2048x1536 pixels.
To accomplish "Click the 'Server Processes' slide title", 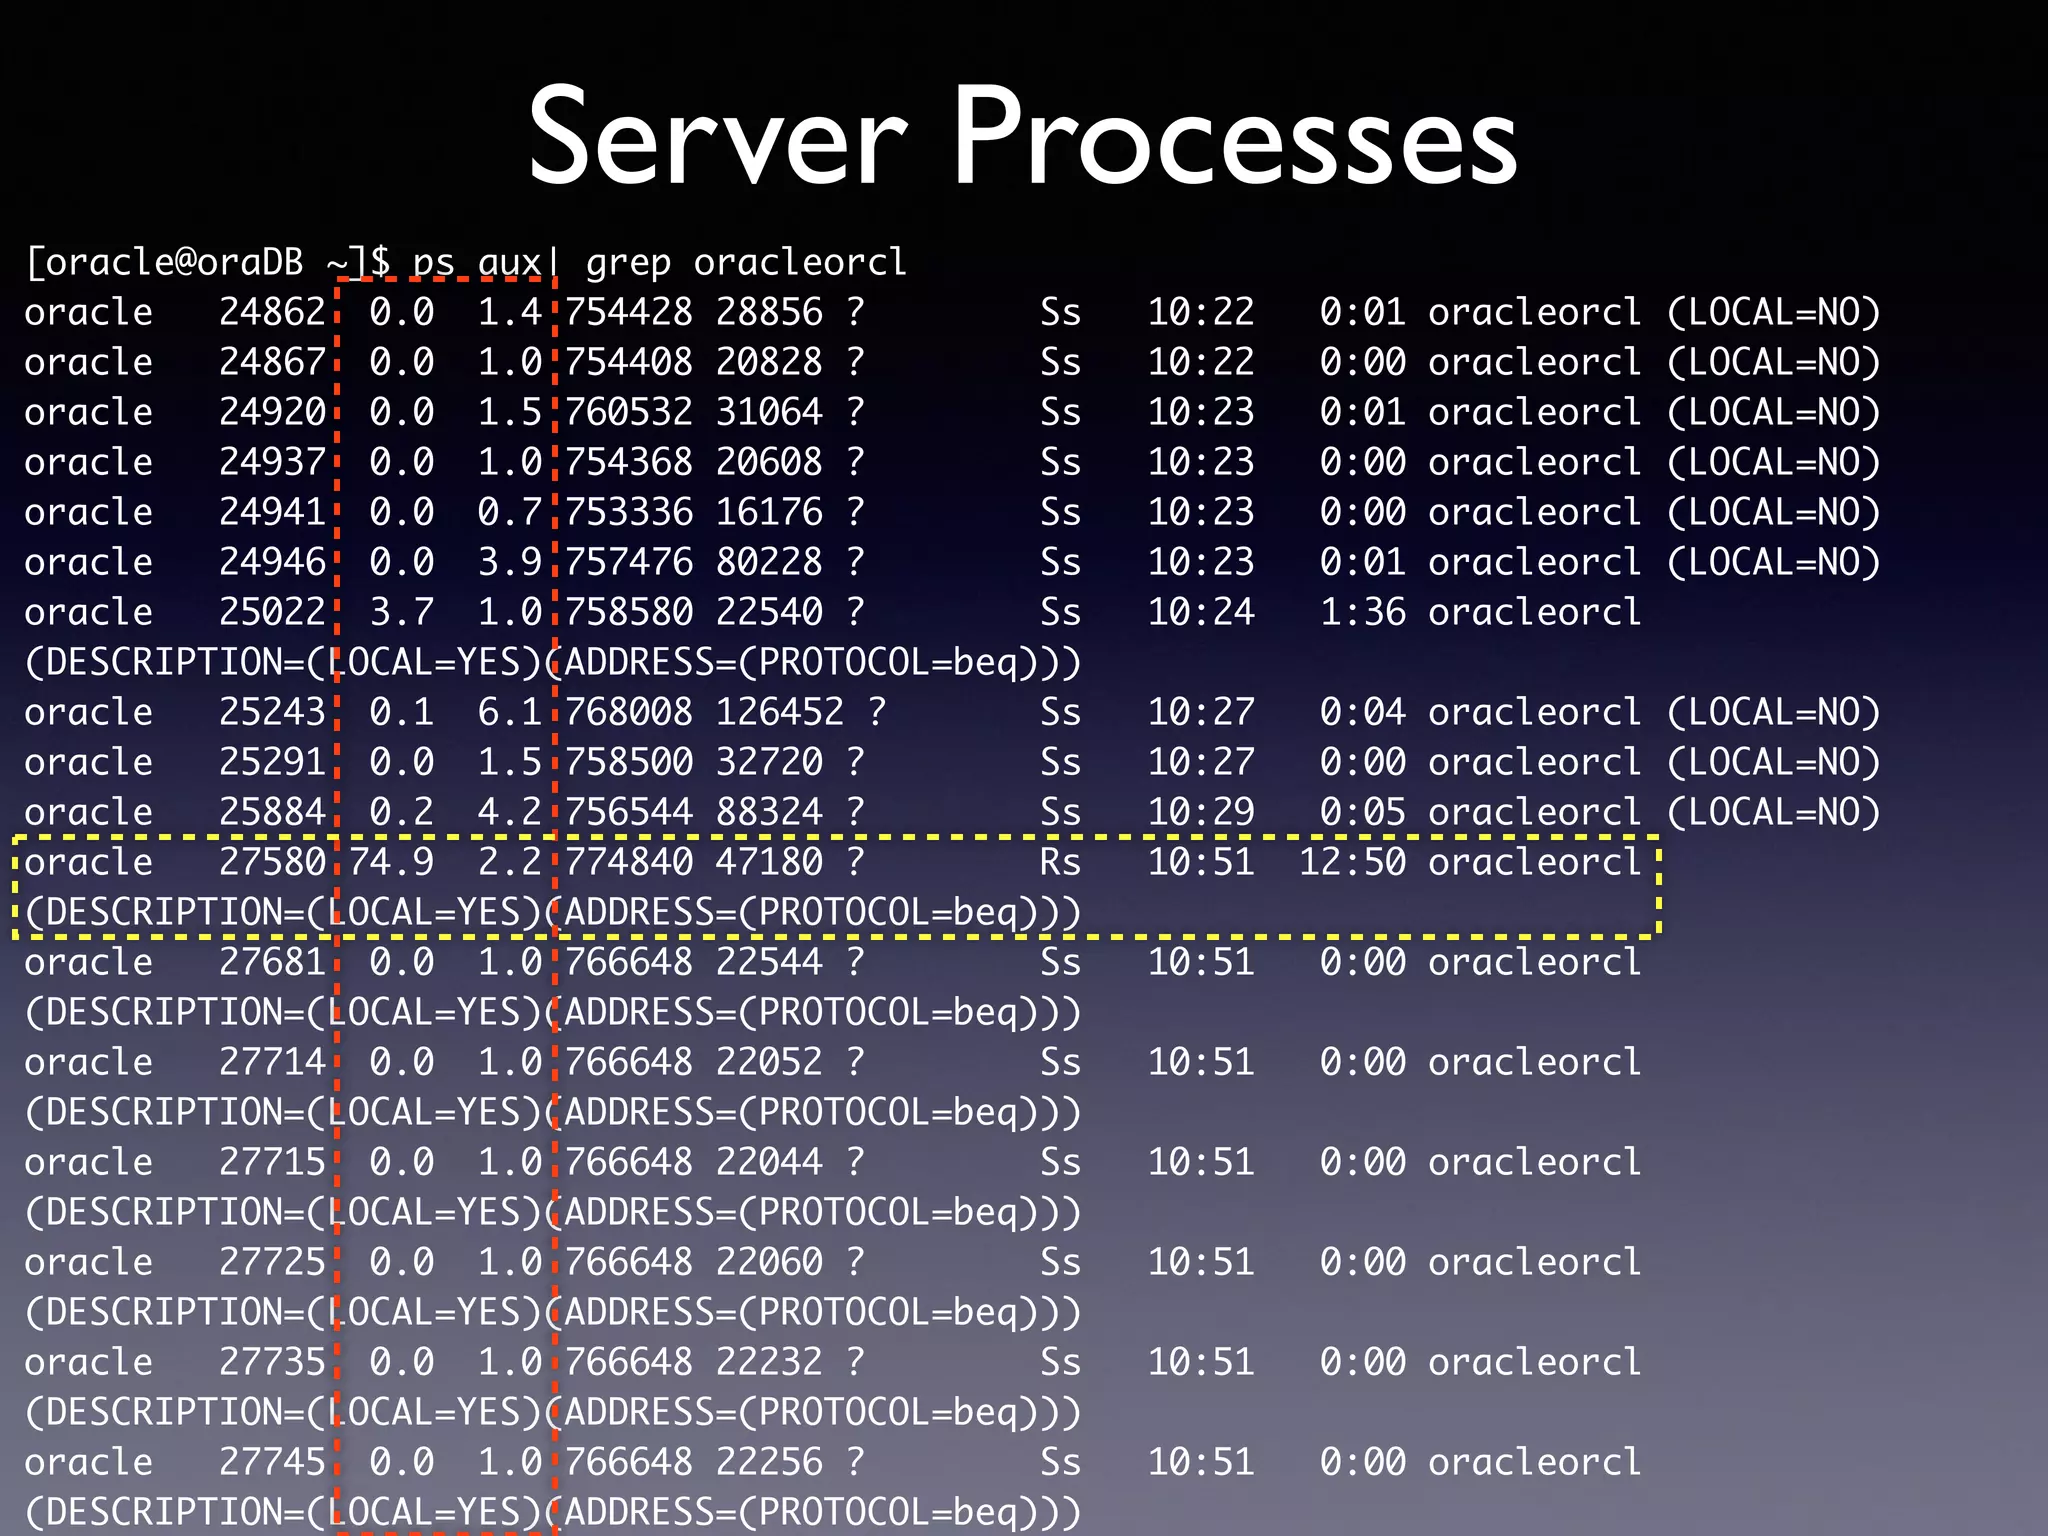I will 1022,136.
